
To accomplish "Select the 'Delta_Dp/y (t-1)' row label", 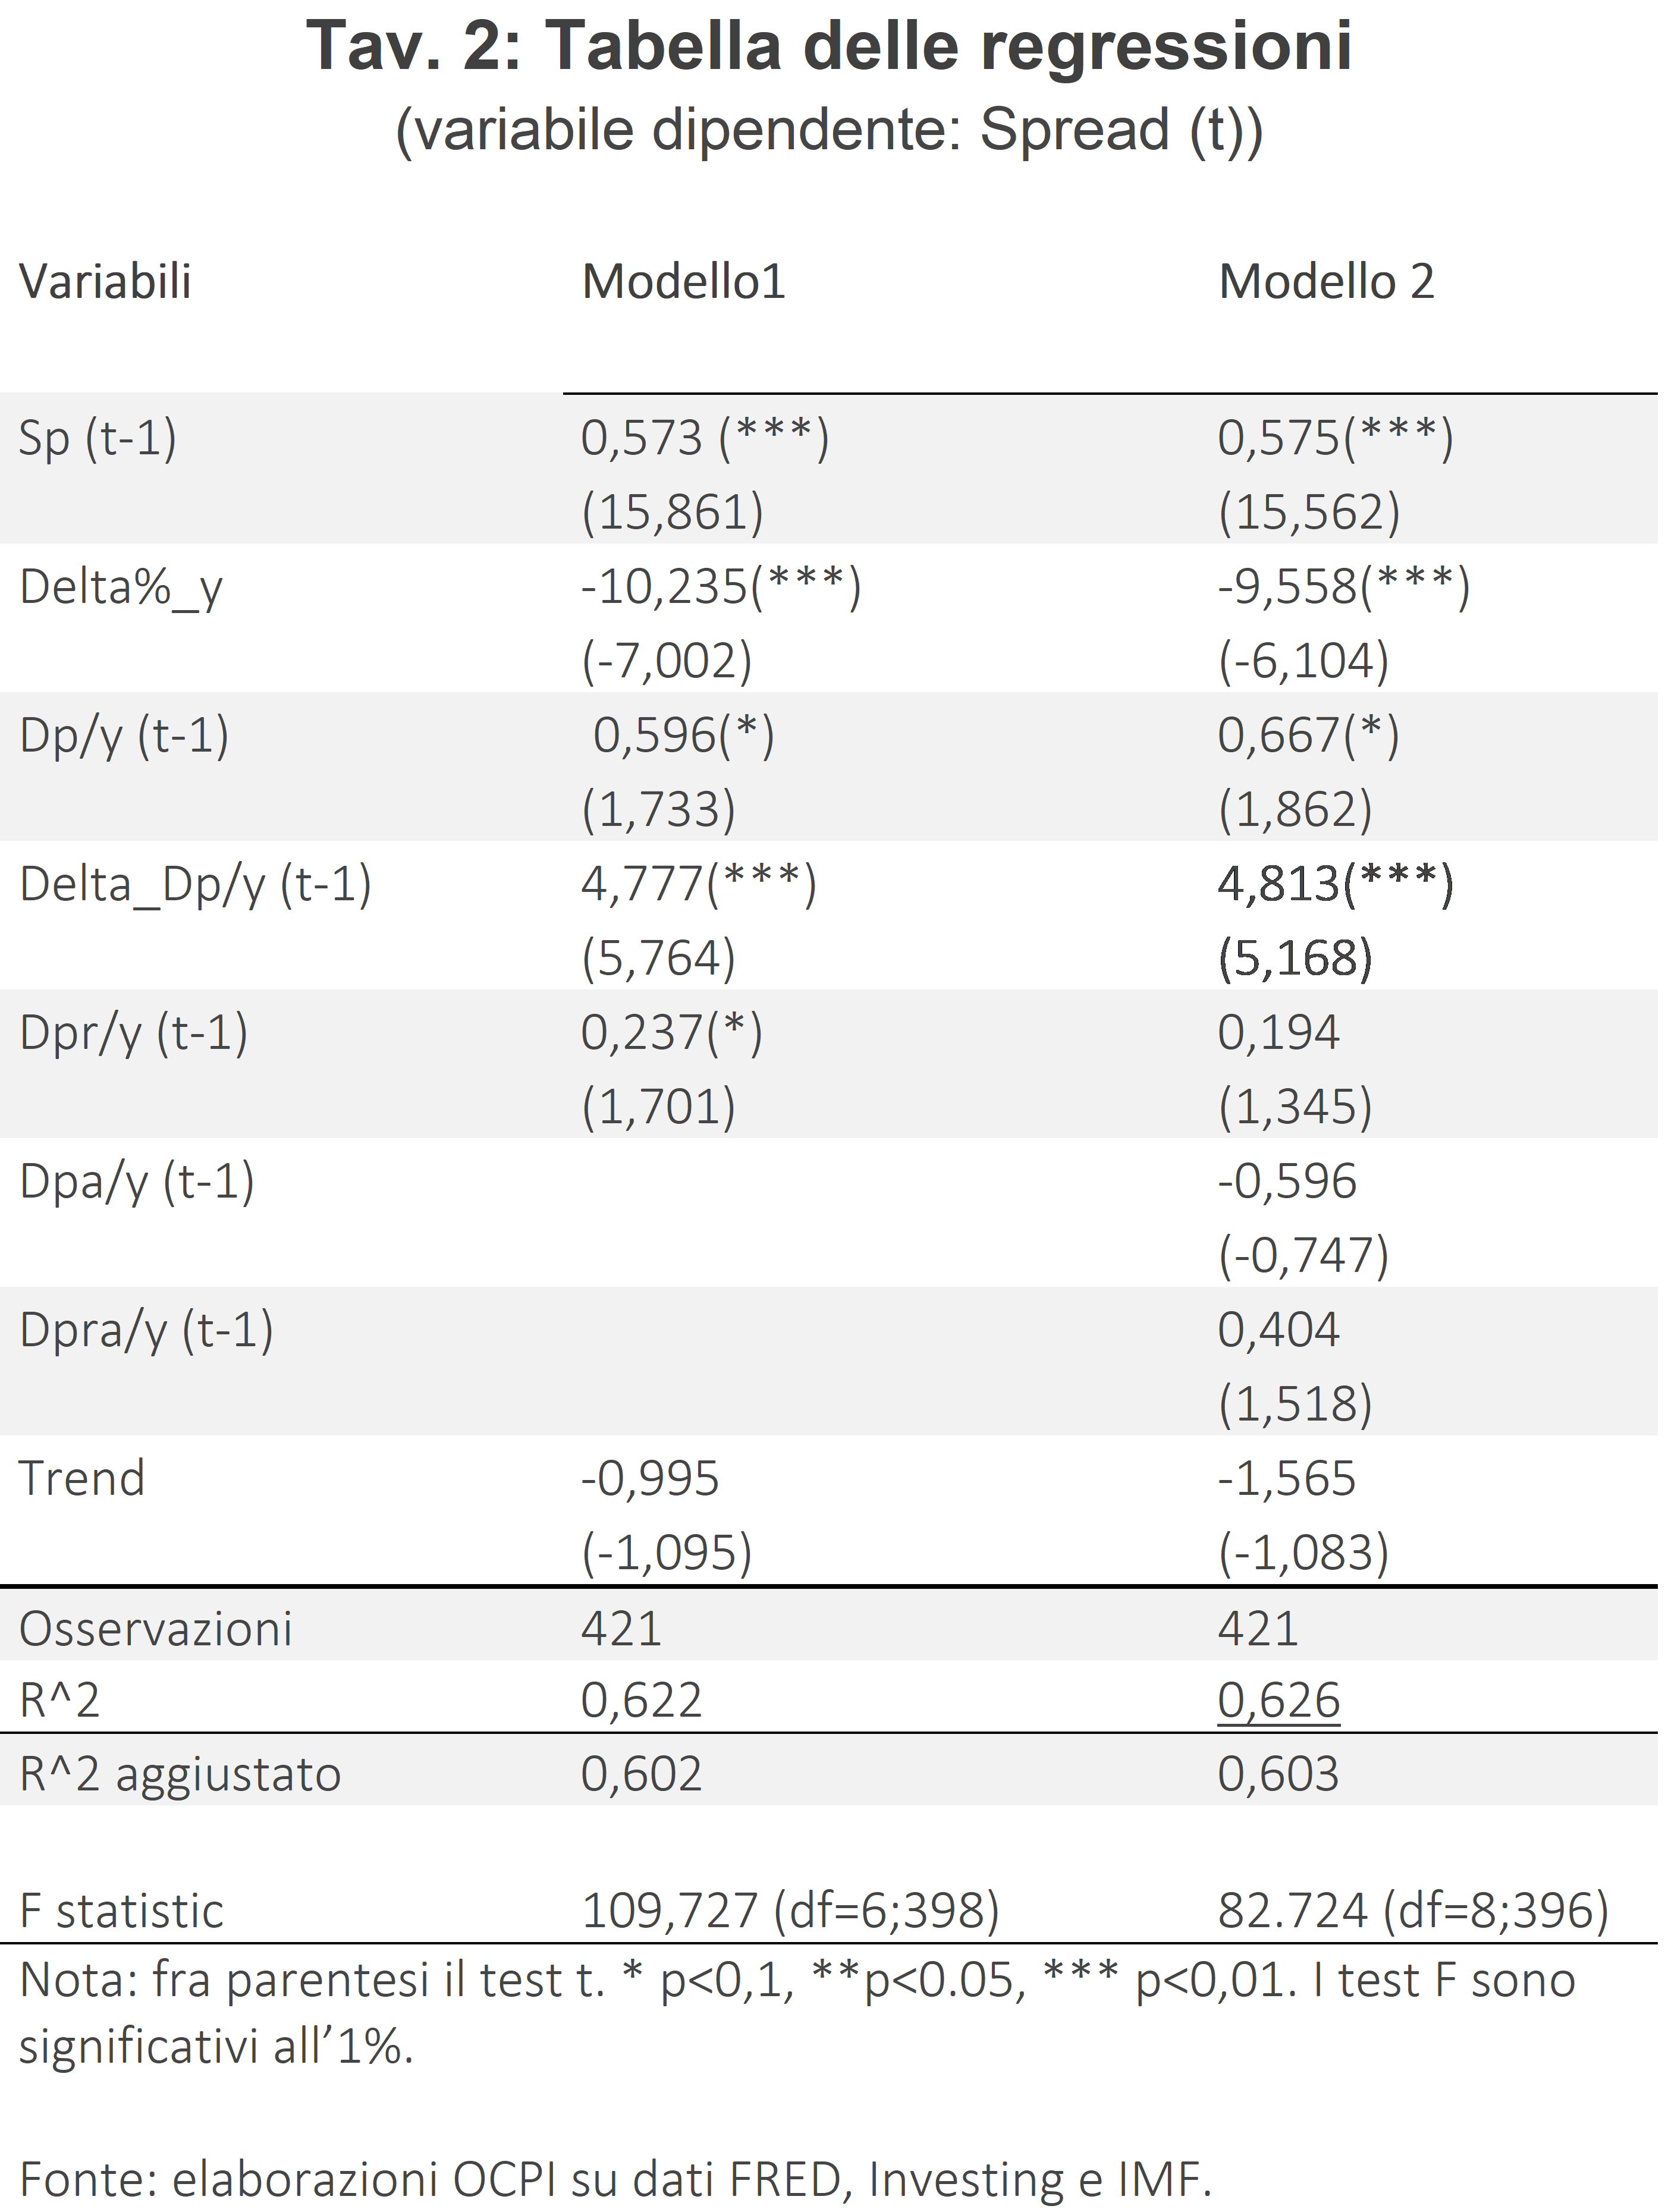I will [x=195, y=884].
